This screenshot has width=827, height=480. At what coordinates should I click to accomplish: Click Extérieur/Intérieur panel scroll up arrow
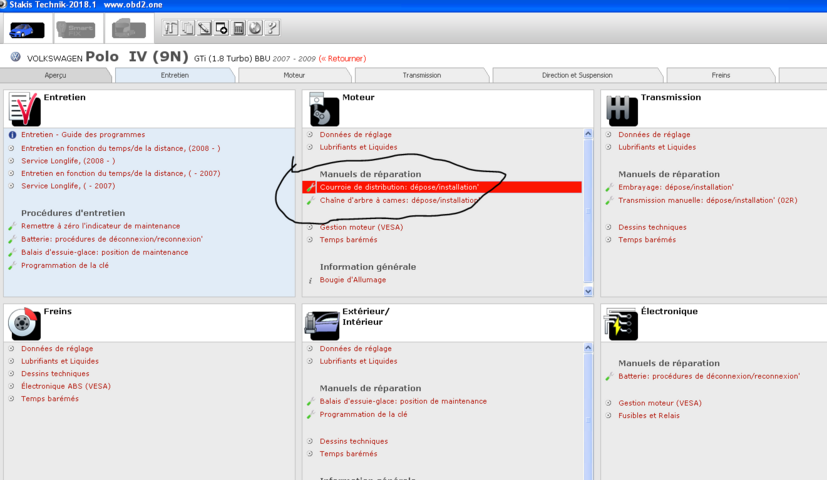(588, 348)
